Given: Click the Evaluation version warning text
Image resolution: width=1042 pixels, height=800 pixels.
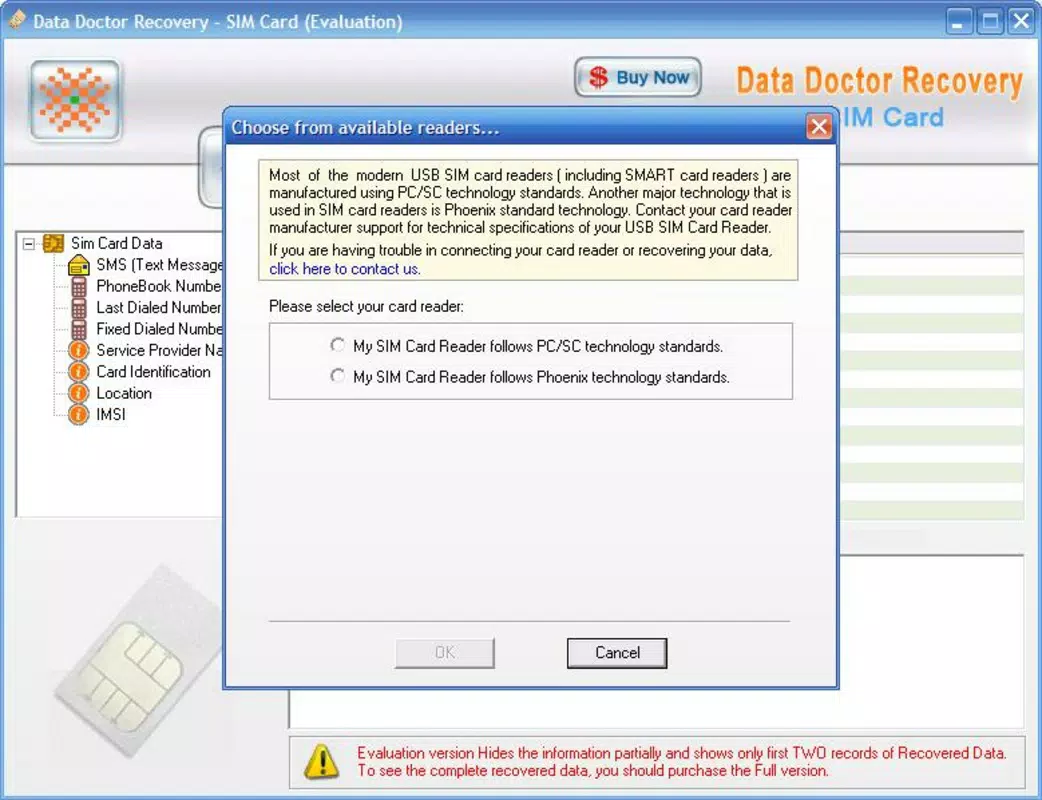Looking at the screenshot, I should click(x=682, y=761).
